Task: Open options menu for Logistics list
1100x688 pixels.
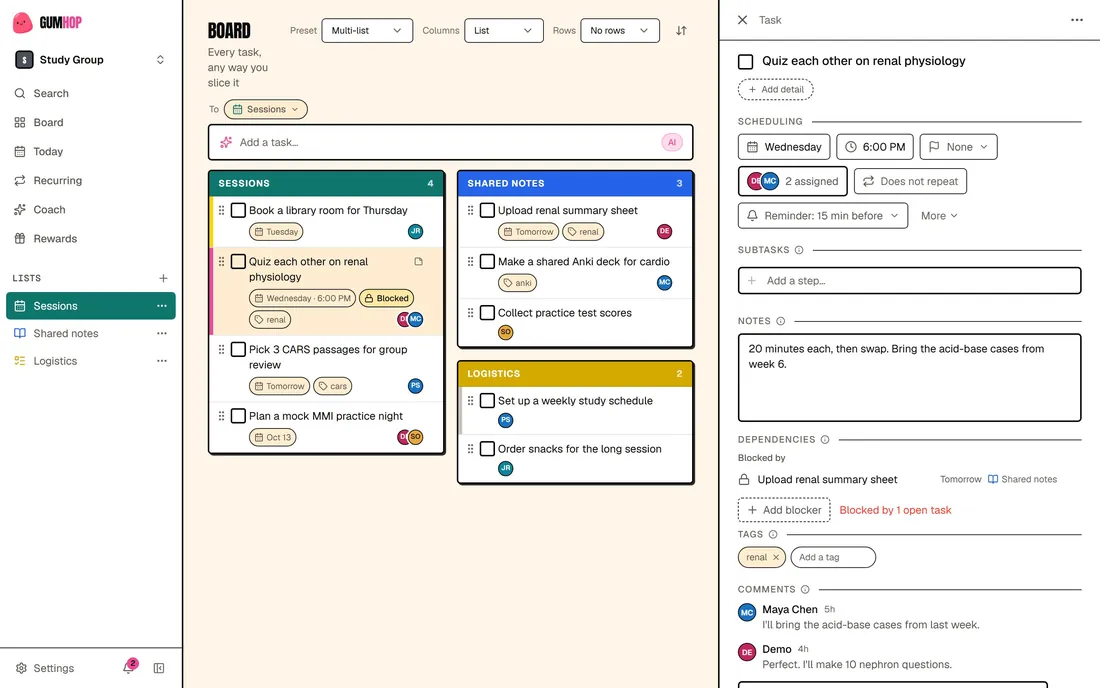Action: pyautogui.click(x=162, y=360)
